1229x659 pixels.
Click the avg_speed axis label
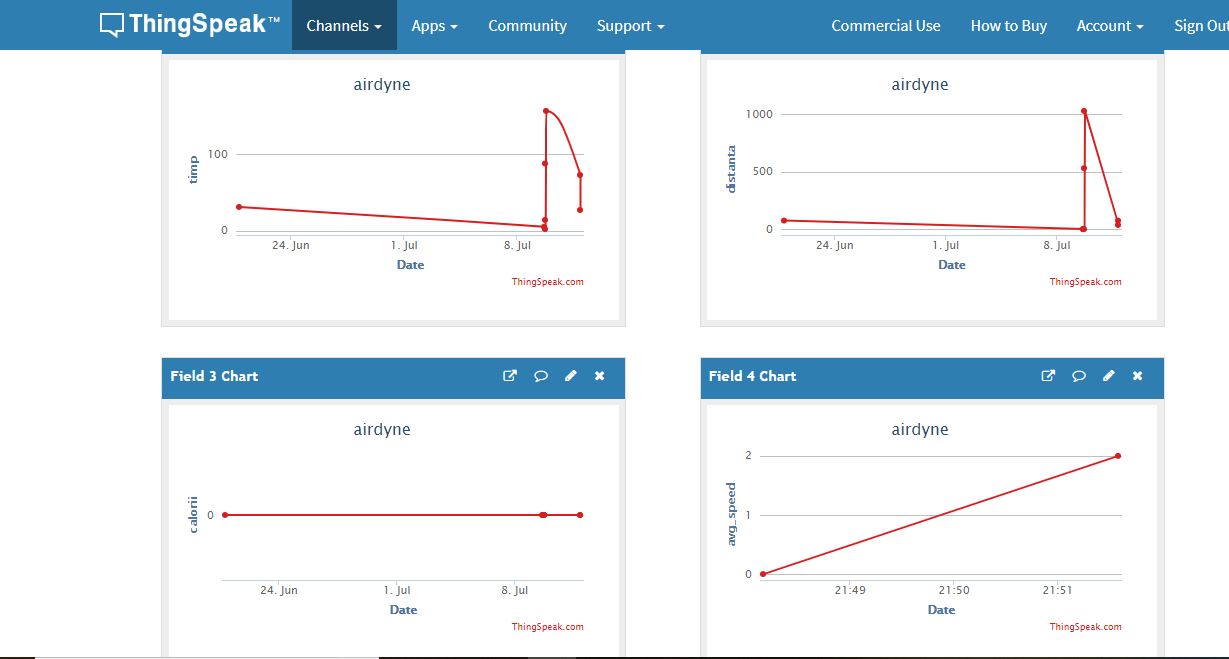[731, 514]
